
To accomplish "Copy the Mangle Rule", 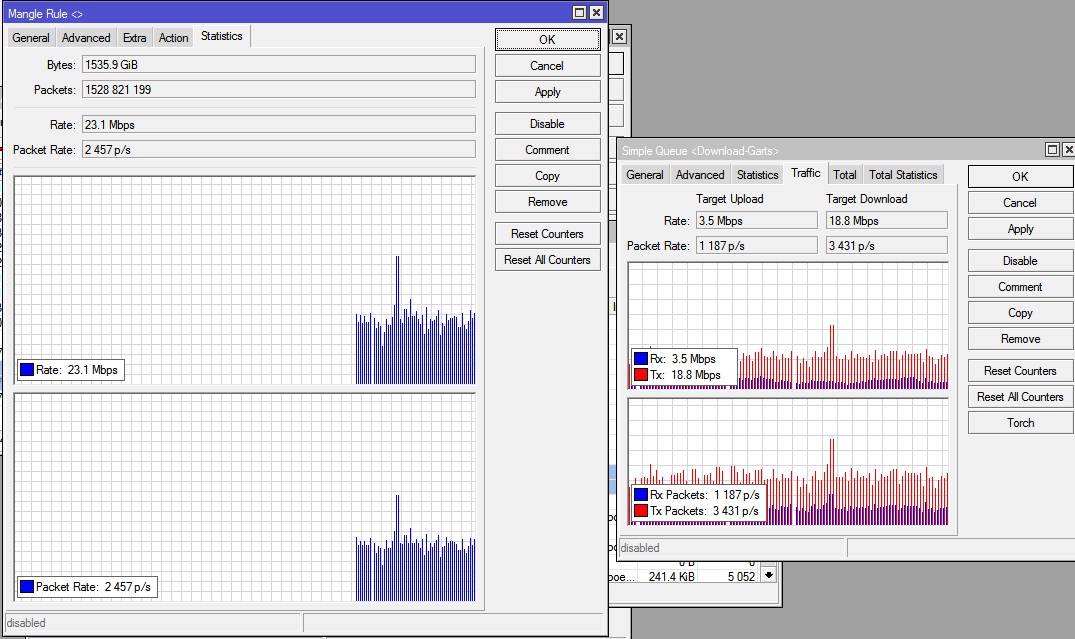I will pyautogui.click(x=547, y=176).
